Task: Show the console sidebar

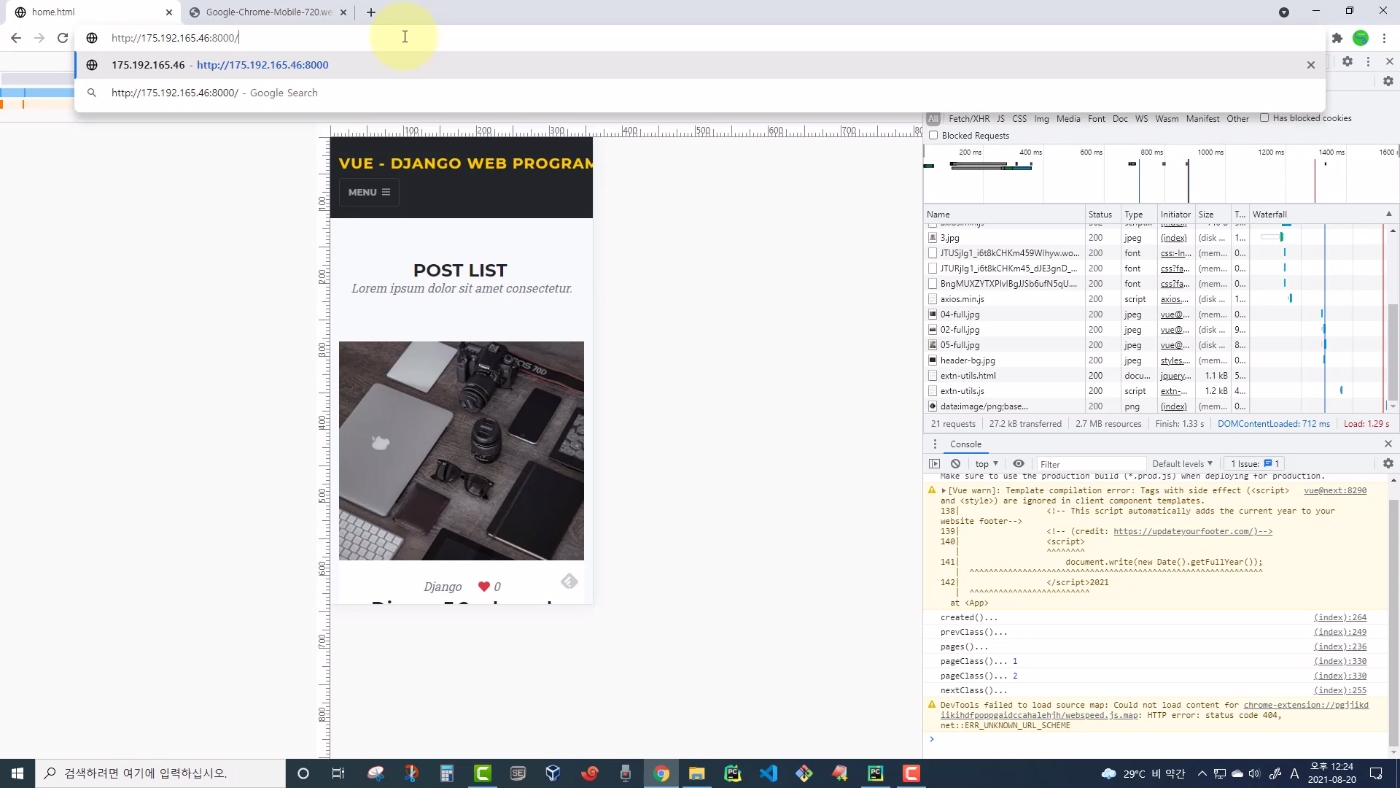Action: [935, 464]
